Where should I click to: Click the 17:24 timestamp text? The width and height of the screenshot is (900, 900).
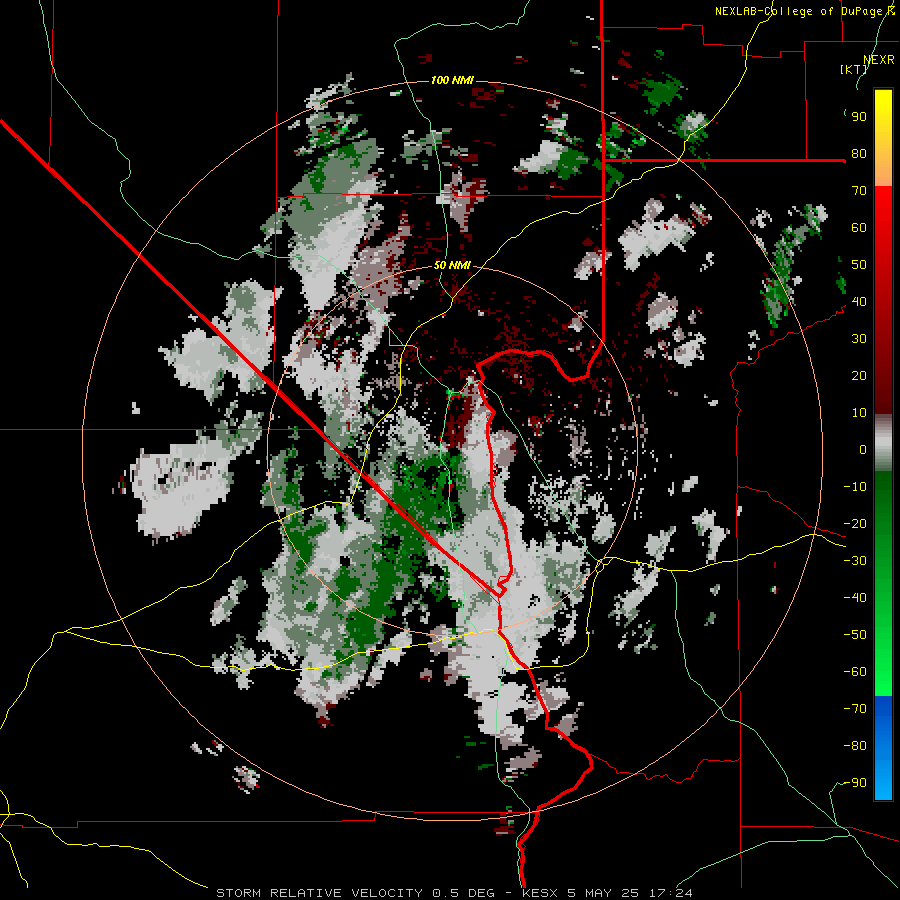pos(671,893)
